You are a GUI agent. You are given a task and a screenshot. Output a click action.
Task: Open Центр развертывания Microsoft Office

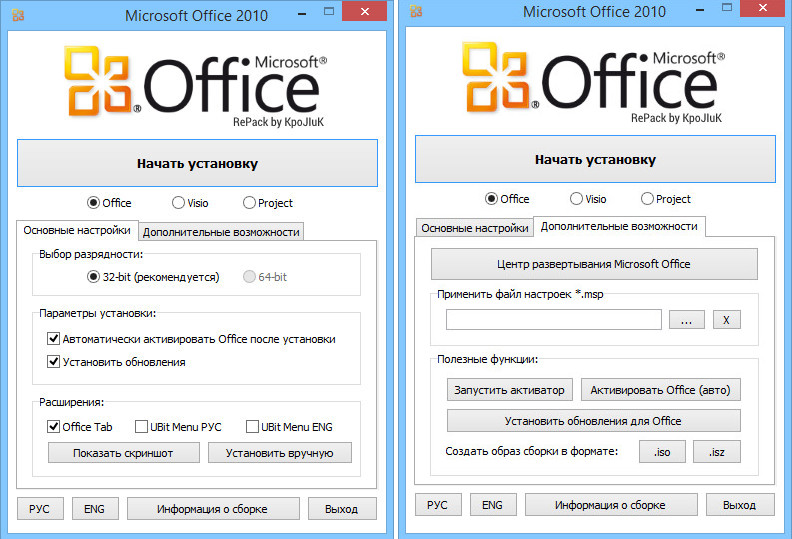pyautogui.click(x=594, y=264)
